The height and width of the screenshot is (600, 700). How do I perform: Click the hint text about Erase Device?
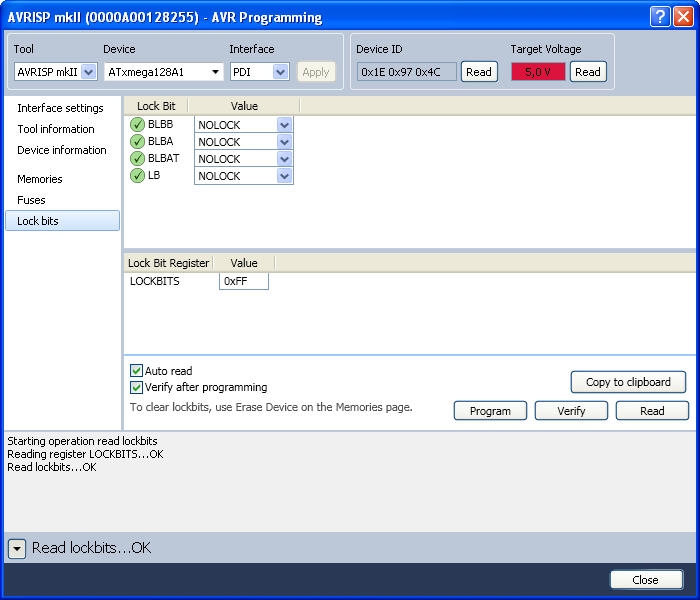[271, 407]
